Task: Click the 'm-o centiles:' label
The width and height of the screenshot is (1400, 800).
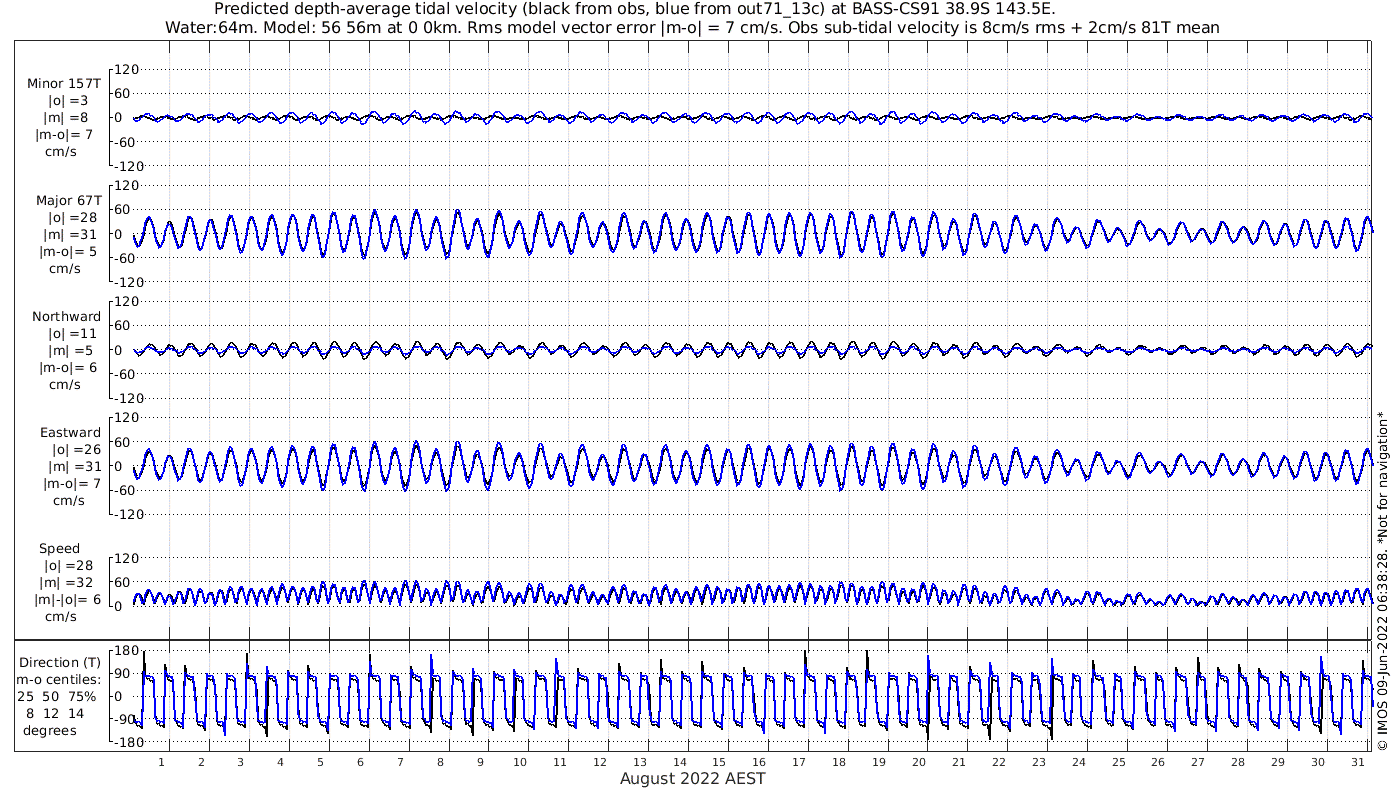Action: click(58, 680)
